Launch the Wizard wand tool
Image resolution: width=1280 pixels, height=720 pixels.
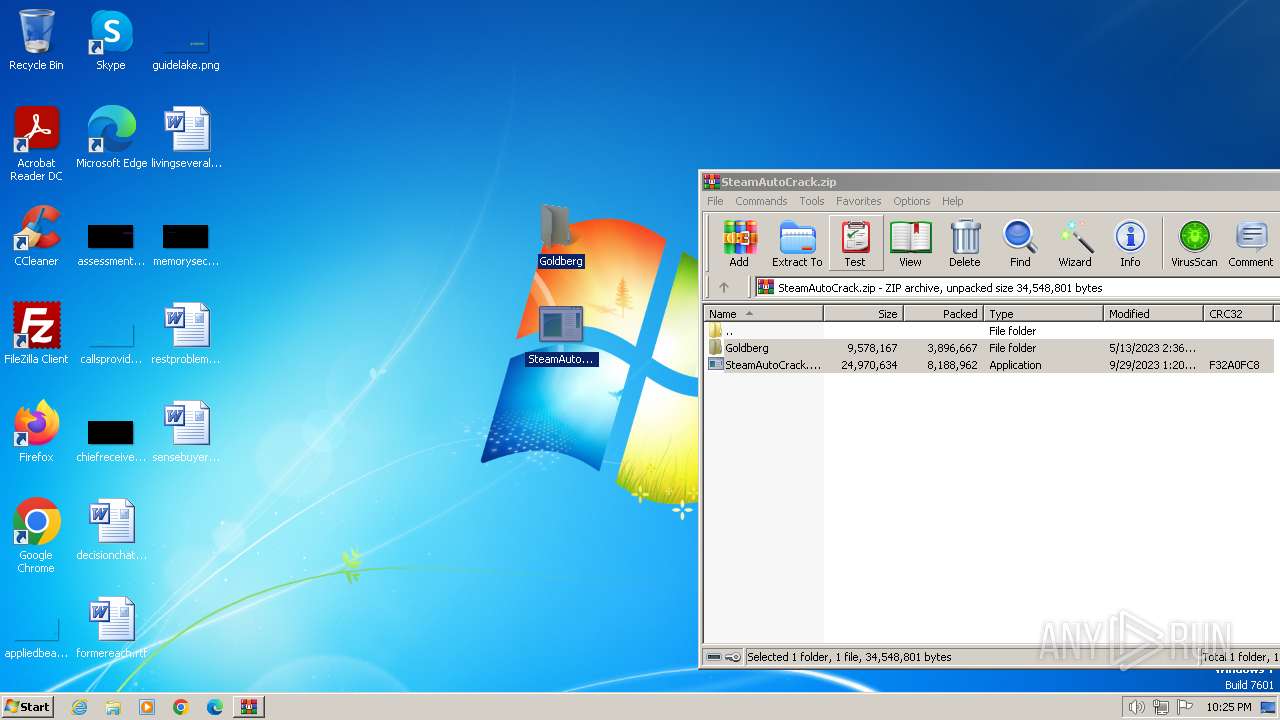point(1075,243)
